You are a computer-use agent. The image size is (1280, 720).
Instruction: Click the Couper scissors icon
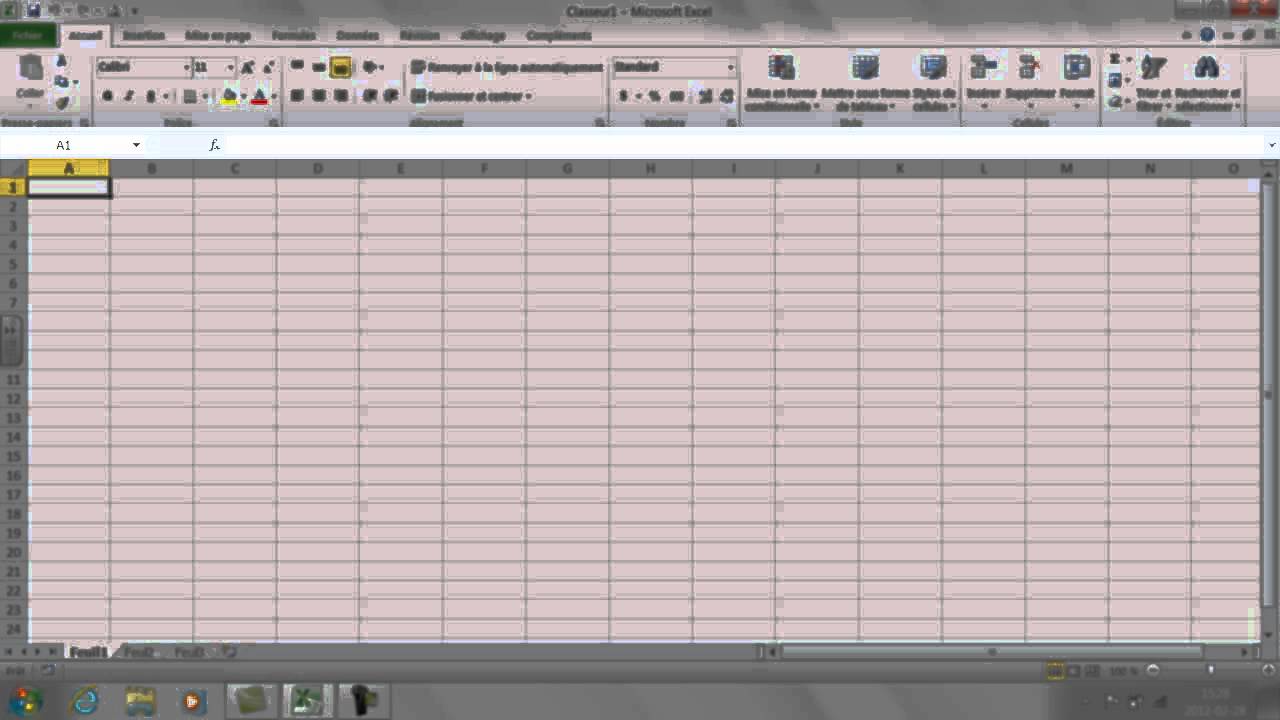[x=61, y=61]
